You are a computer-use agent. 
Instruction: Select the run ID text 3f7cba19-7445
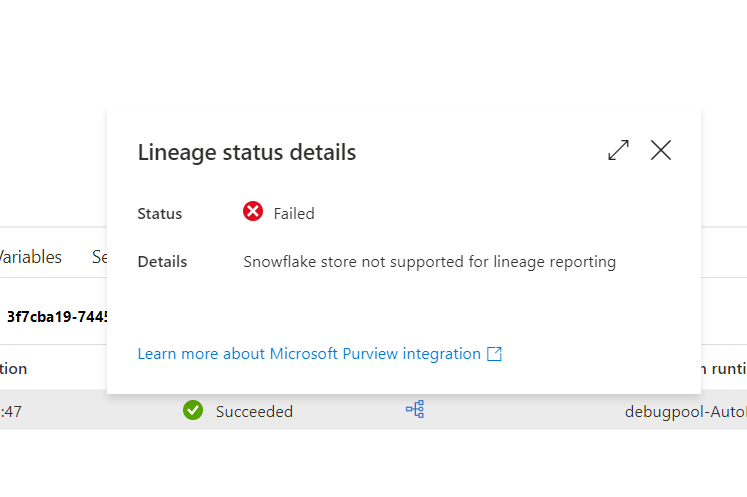(57, 317)
